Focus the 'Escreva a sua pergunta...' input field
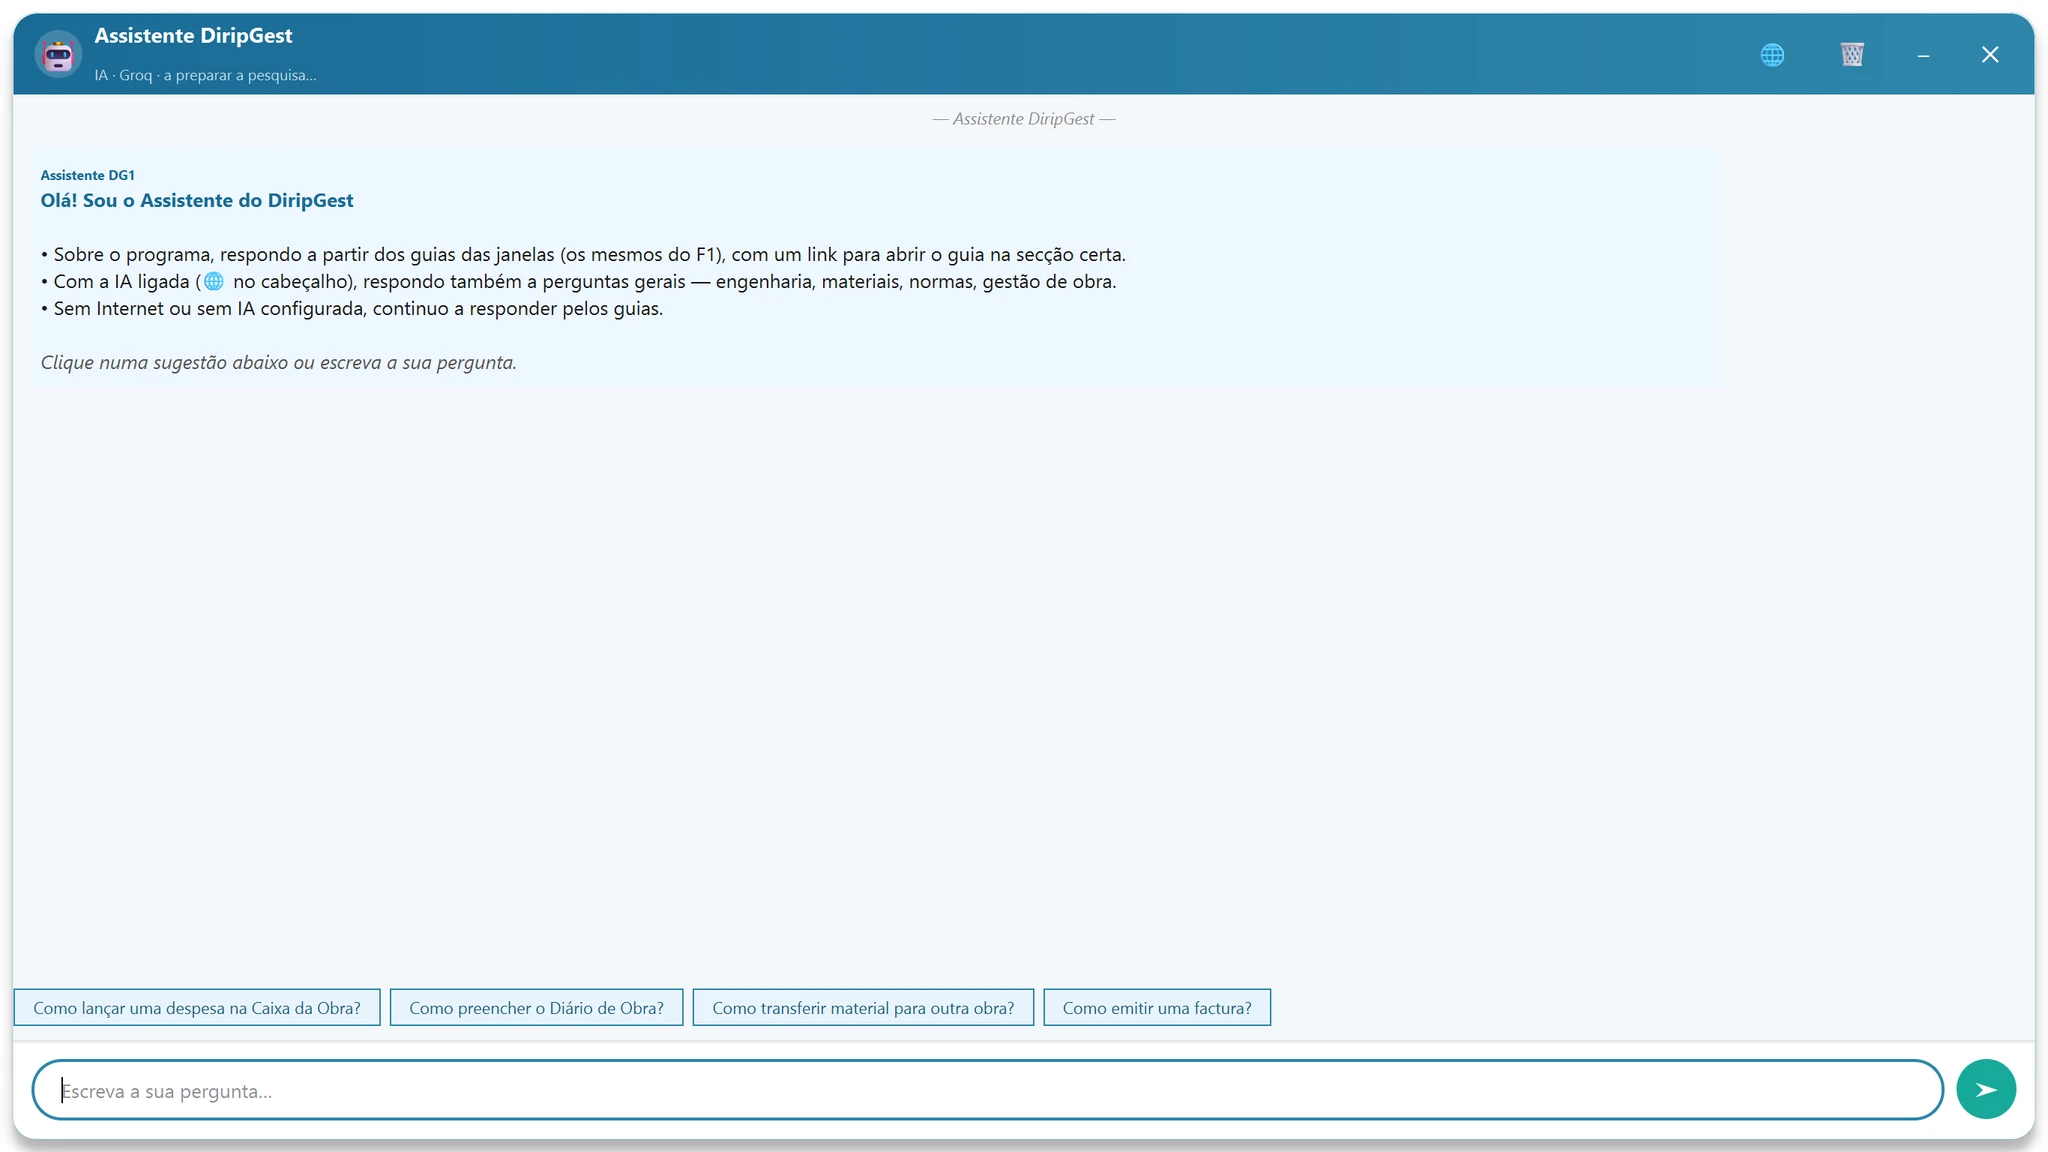The image size is (2048, 1152). 988,1090
